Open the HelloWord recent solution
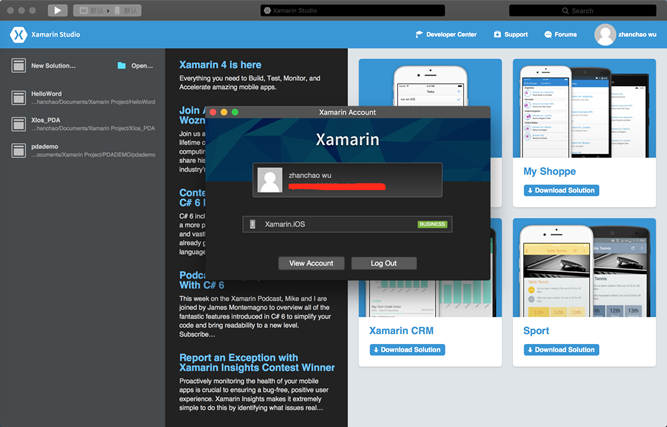Image resolution: width=667 pixels, height=427 pixels. click(83, 98)
